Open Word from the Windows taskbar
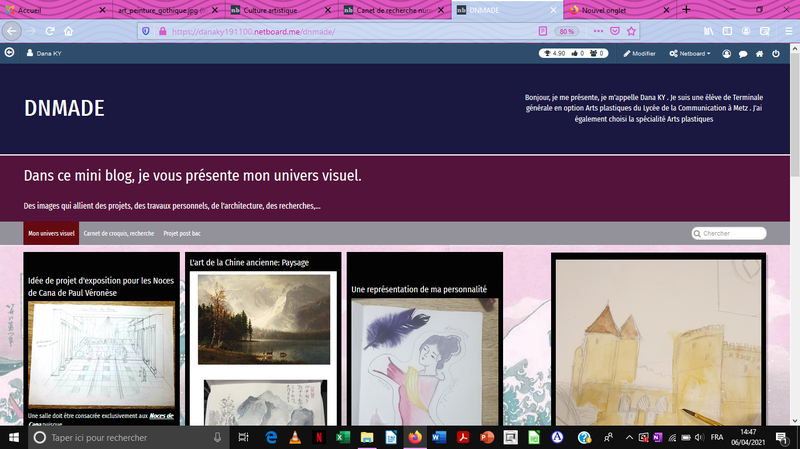 tap(440, 438)
